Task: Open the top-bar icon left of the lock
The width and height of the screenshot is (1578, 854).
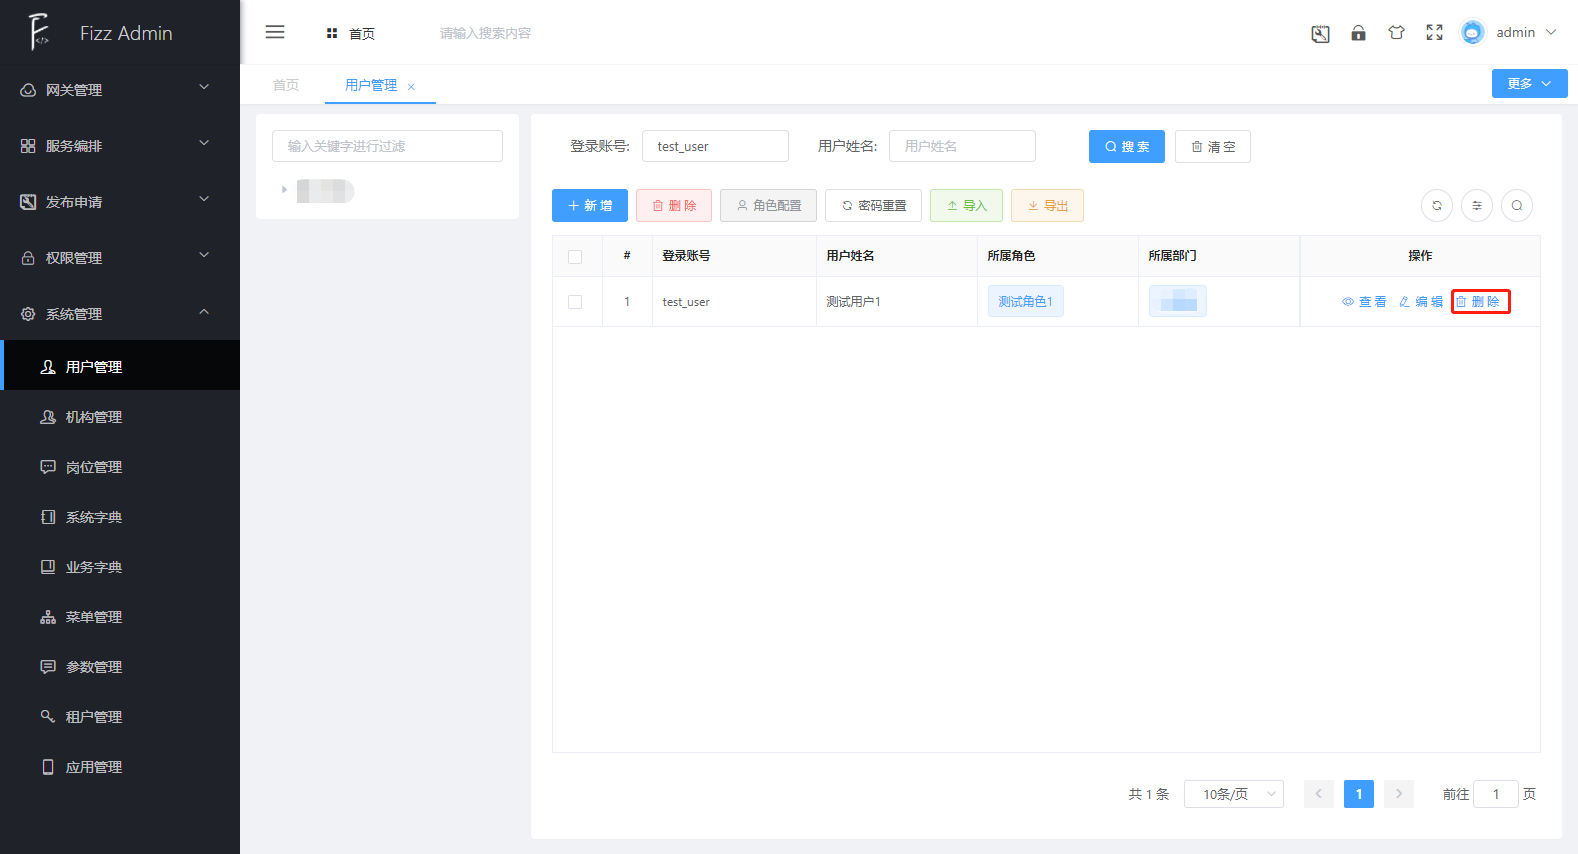Action: tap(1320, 33)
